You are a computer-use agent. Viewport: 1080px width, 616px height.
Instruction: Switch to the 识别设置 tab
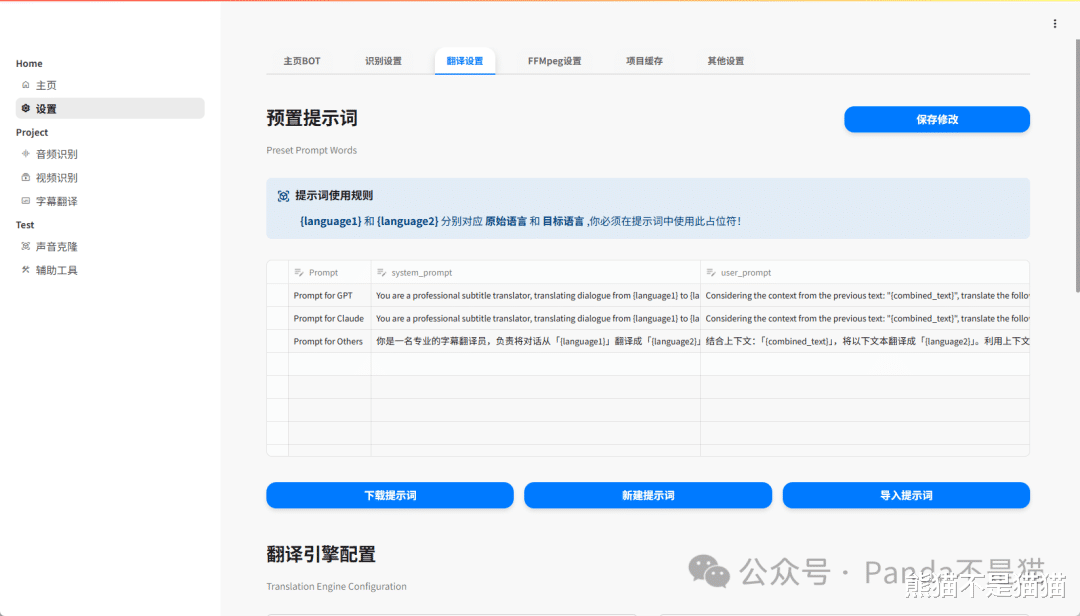pyautogui.click(x=383, y=61)
